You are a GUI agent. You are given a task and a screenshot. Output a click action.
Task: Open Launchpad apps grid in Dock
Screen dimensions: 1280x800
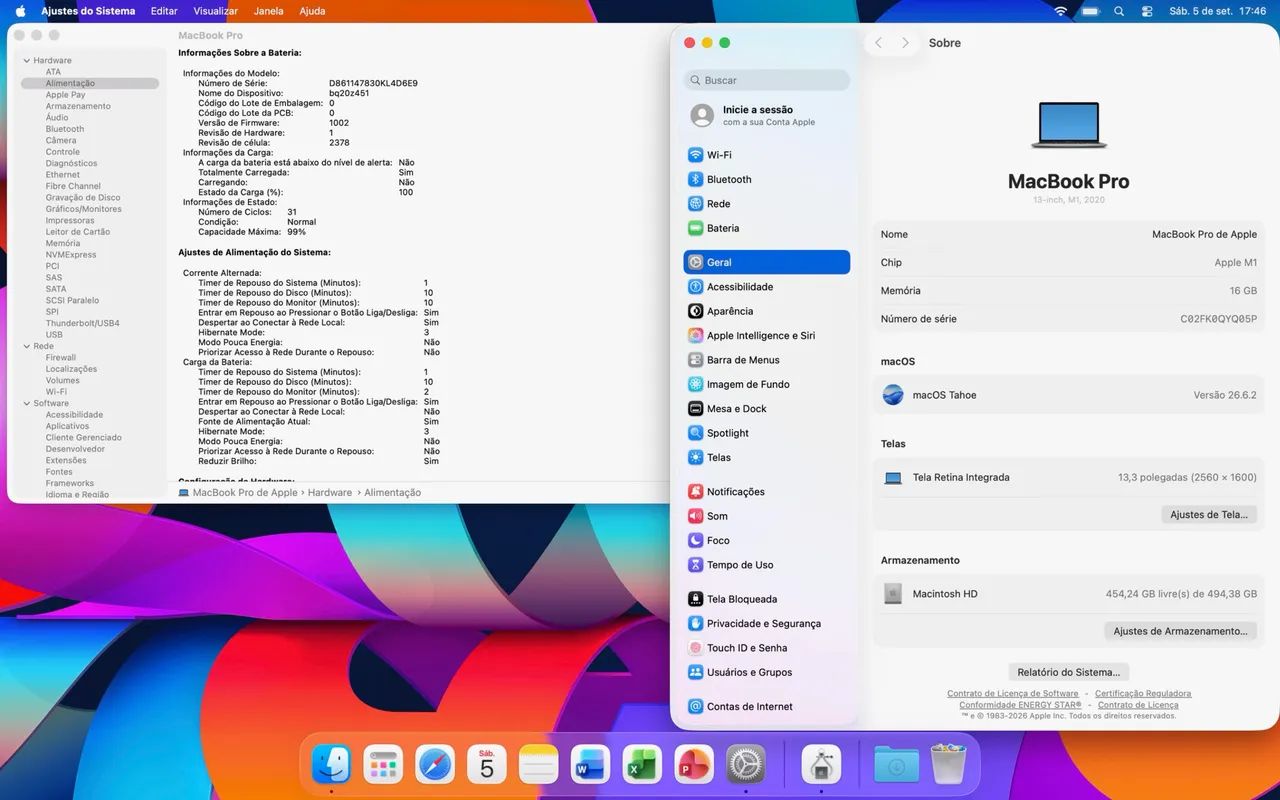tap(383, 765)
